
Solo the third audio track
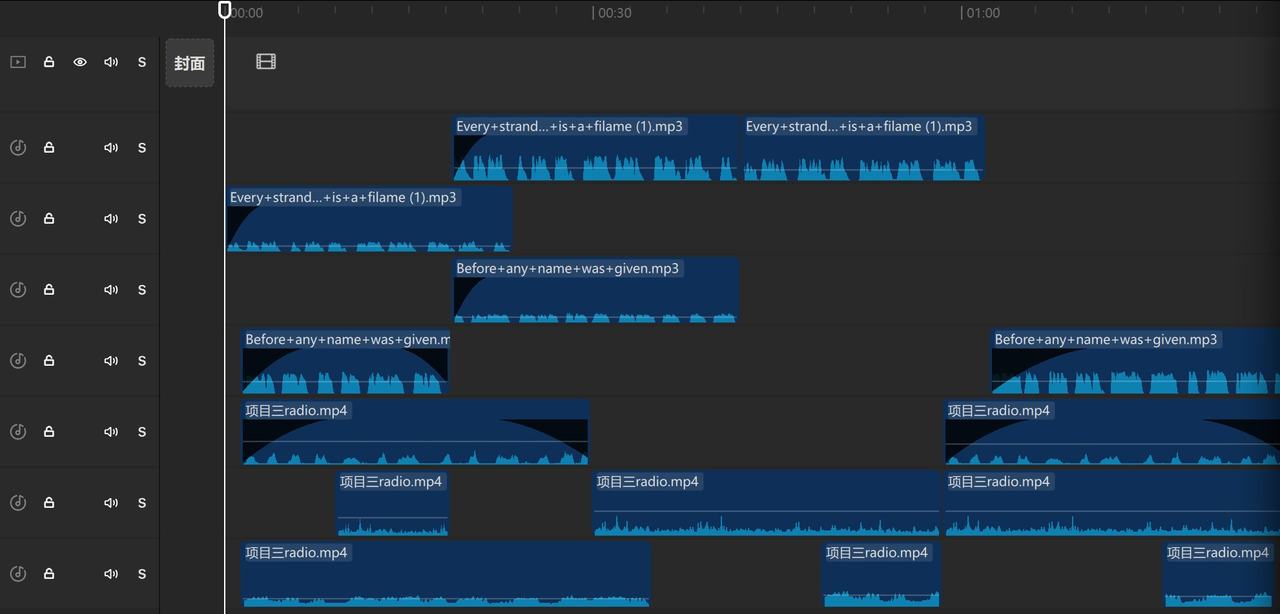pos(142,289)
